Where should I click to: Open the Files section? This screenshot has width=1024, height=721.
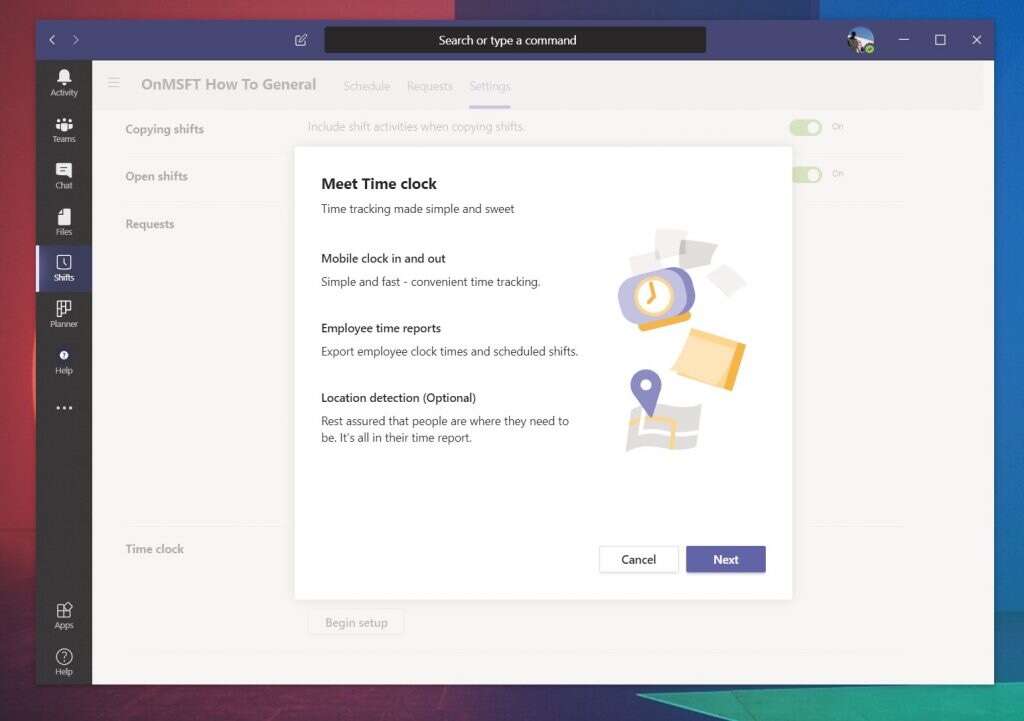pyautogui.click(x=63, y=222)
